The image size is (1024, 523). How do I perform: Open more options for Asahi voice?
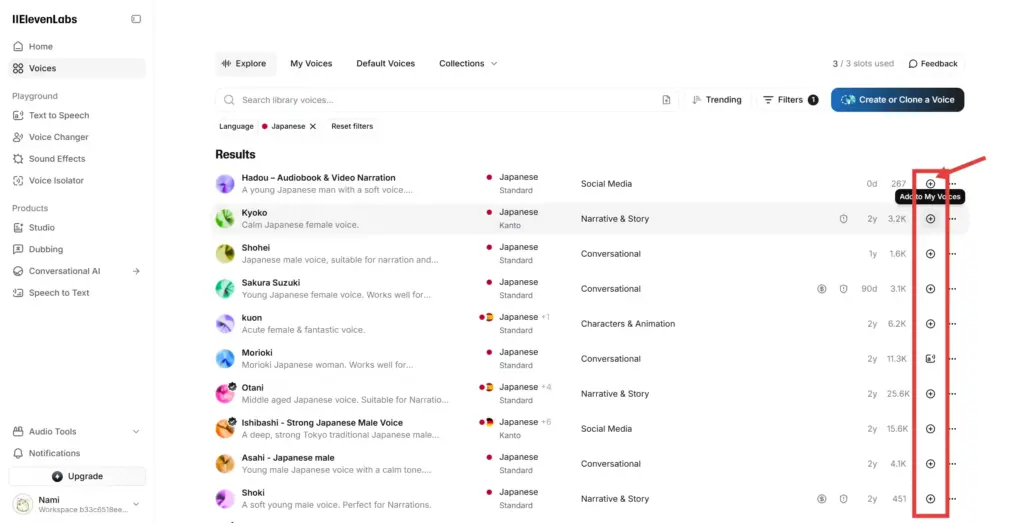click(x=953, y=464)
